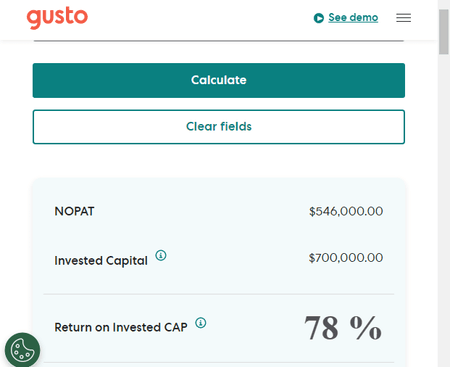450x367 pixels.
Task: Click the 78 % result figure
Action: point(343,328)
